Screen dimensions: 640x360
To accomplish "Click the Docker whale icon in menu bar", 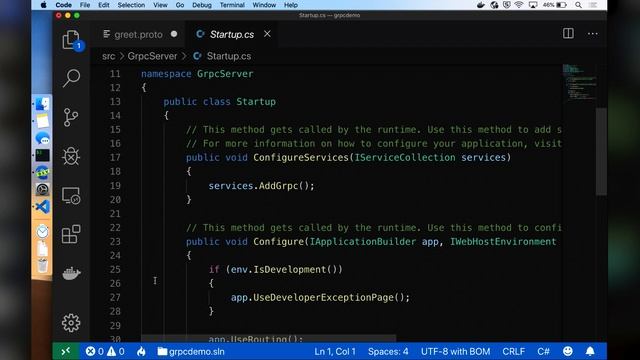I will point(481,5).
